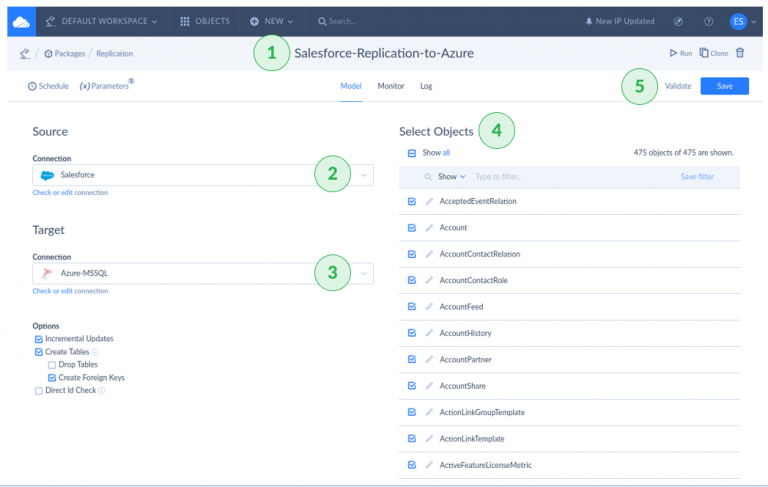Switch to the Monitor tab
The image size is (768, 487).
pyautogui.click(x=390, y=86)
